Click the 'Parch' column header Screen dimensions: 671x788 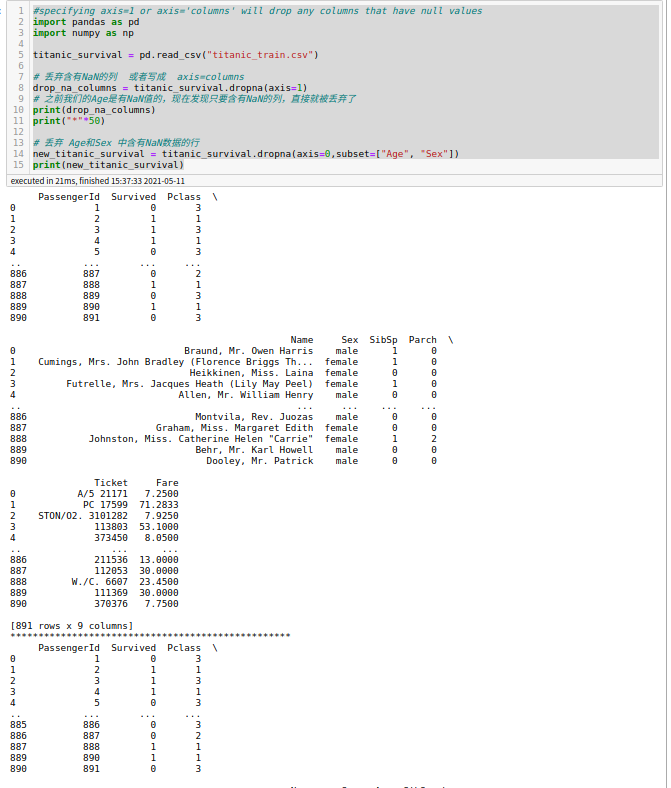[x=423, y=340]
